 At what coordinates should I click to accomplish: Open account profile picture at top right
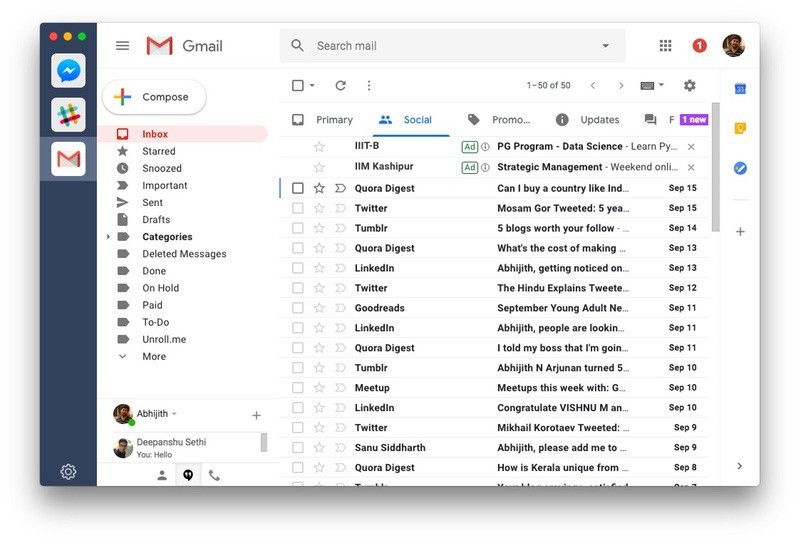[x=734, y=46]
